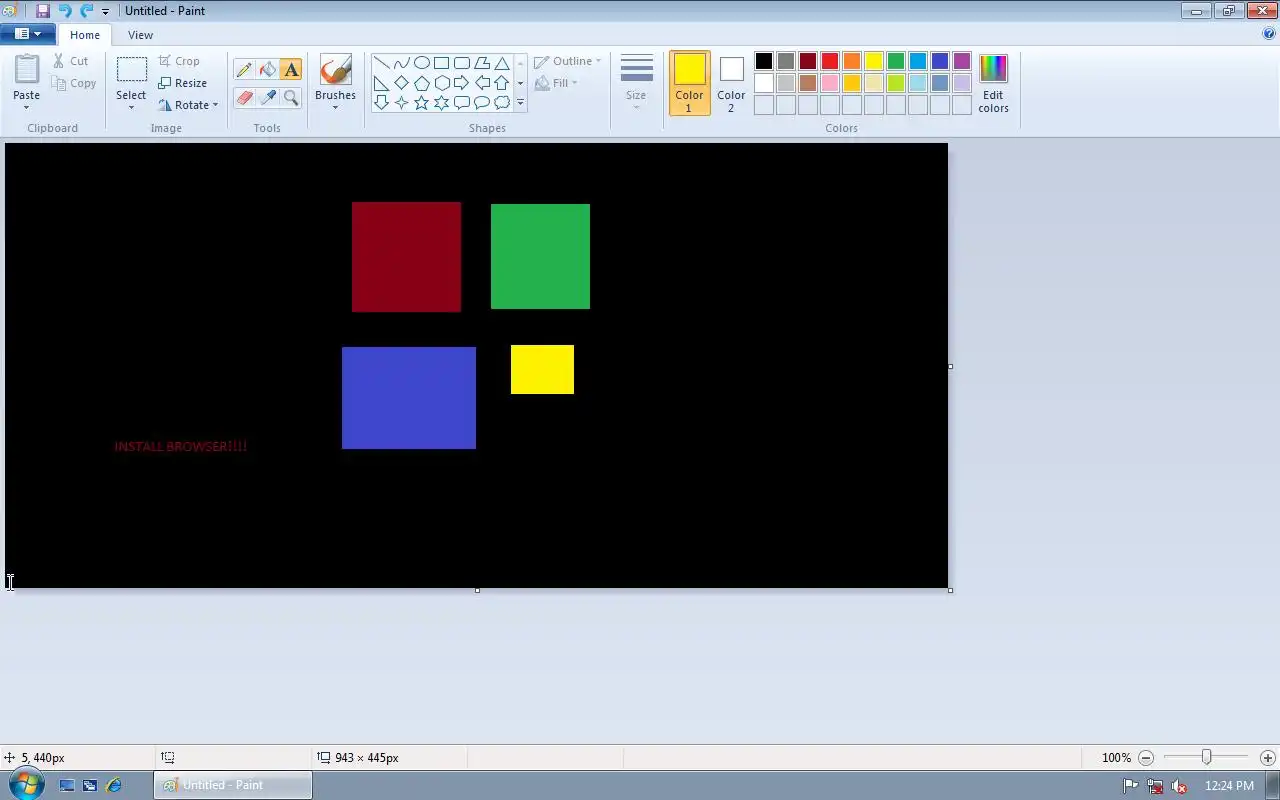This screenshot has height=800, width=1280.
Task: Choose the Rounded rectangular callout shape
Action: tap(462, 103)
